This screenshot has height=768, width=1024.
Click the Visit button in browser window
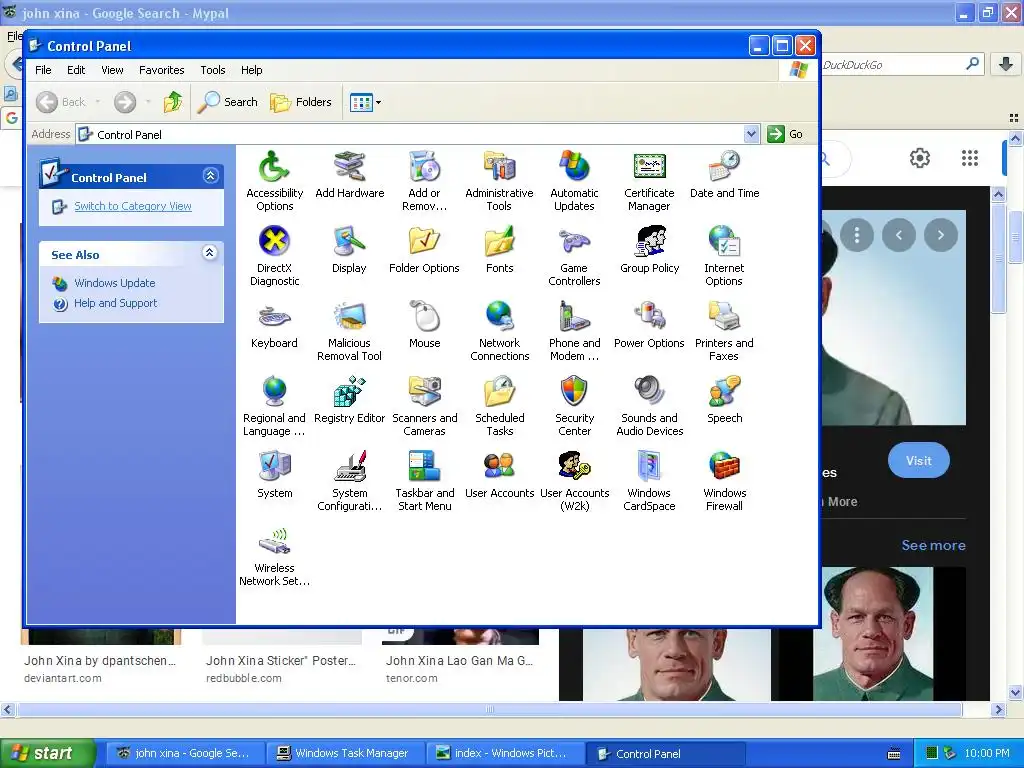click(x=918, y=460)
